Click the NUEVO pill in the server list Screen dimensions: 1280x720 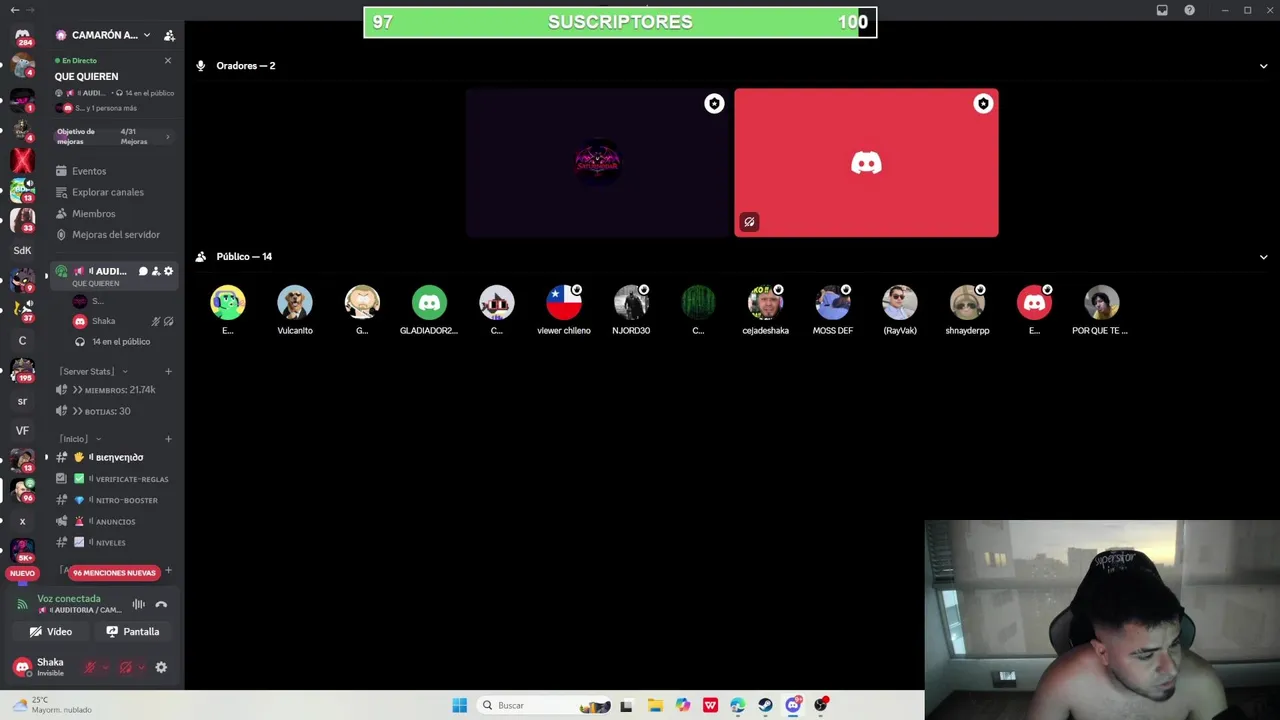tap(22, 573)
